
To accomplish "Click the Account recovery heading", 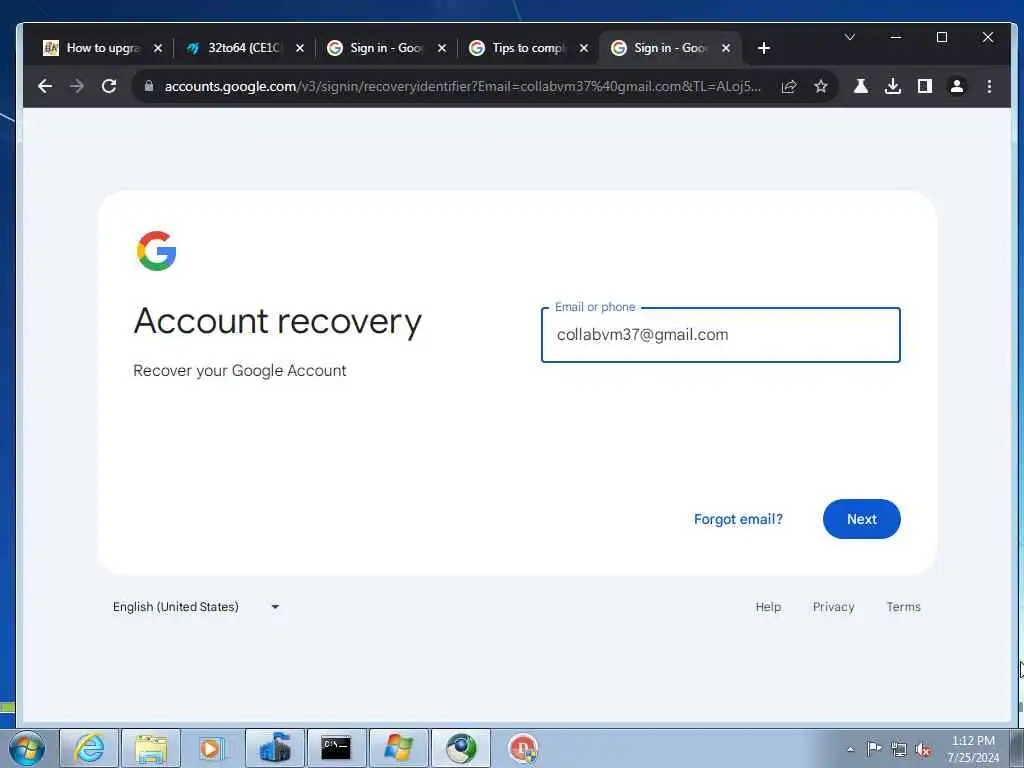I will click(x=278, y=321).
